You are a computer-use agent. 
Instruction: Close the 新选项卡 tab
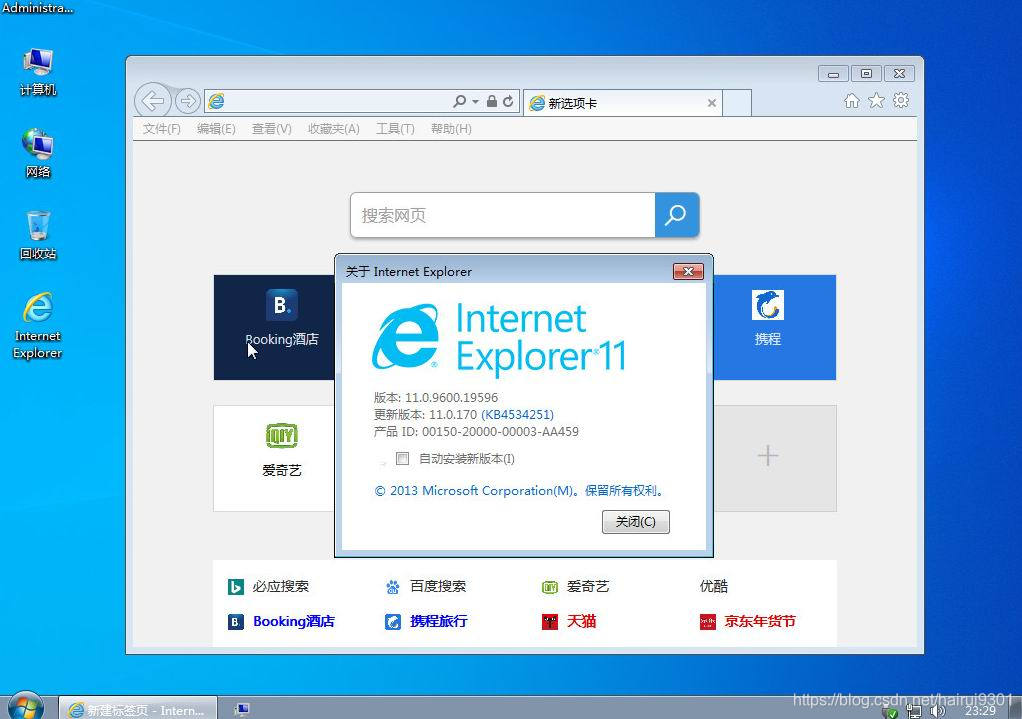712,103
